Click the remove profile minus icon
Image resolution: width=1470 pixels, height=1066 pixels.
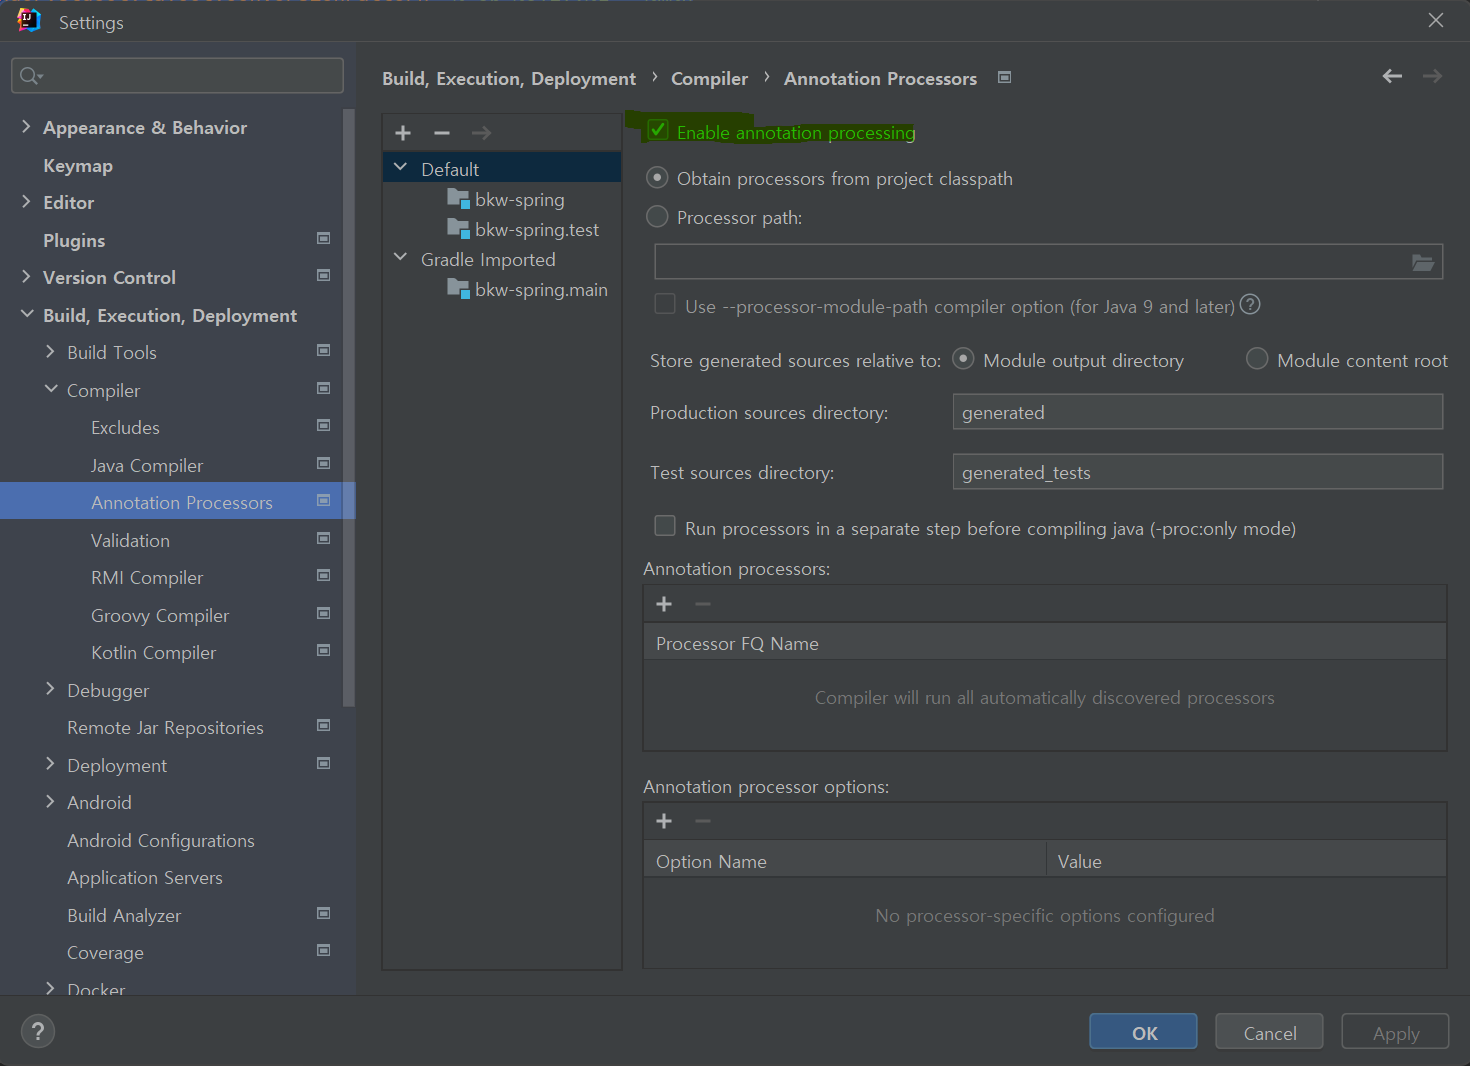(442, 133)
